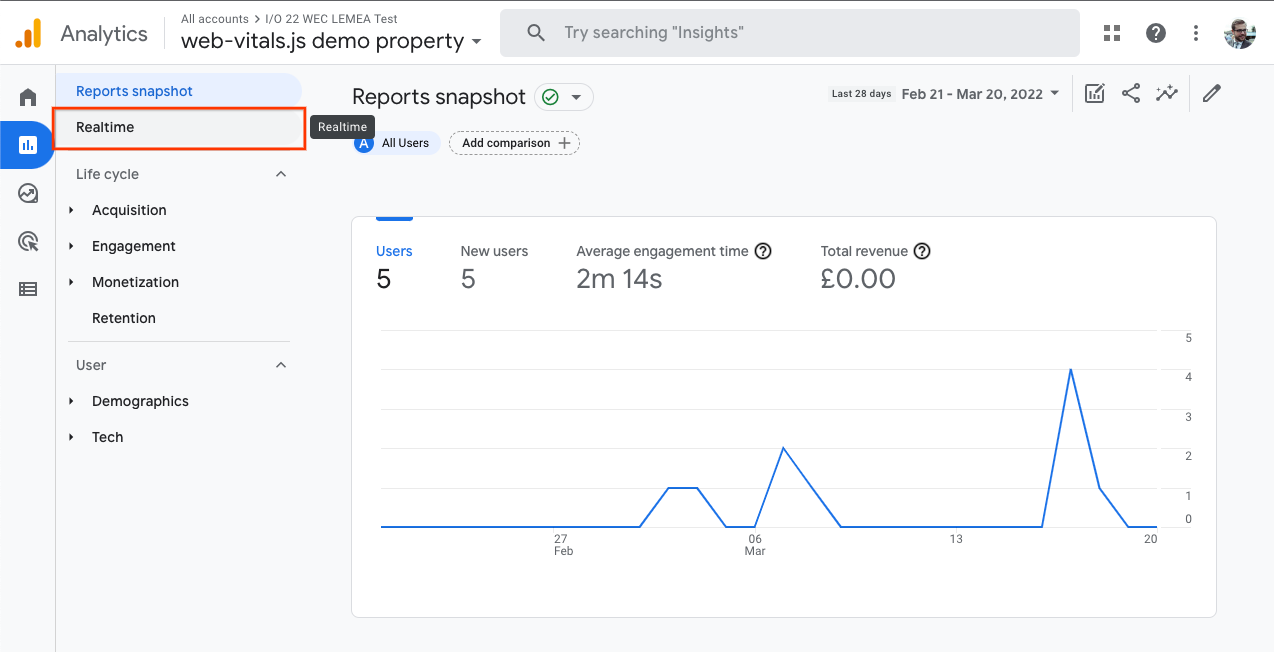Open the Retention report link
Viewport: 1274px width, 652px height.
pyautogui.click(x=124, y=318)
